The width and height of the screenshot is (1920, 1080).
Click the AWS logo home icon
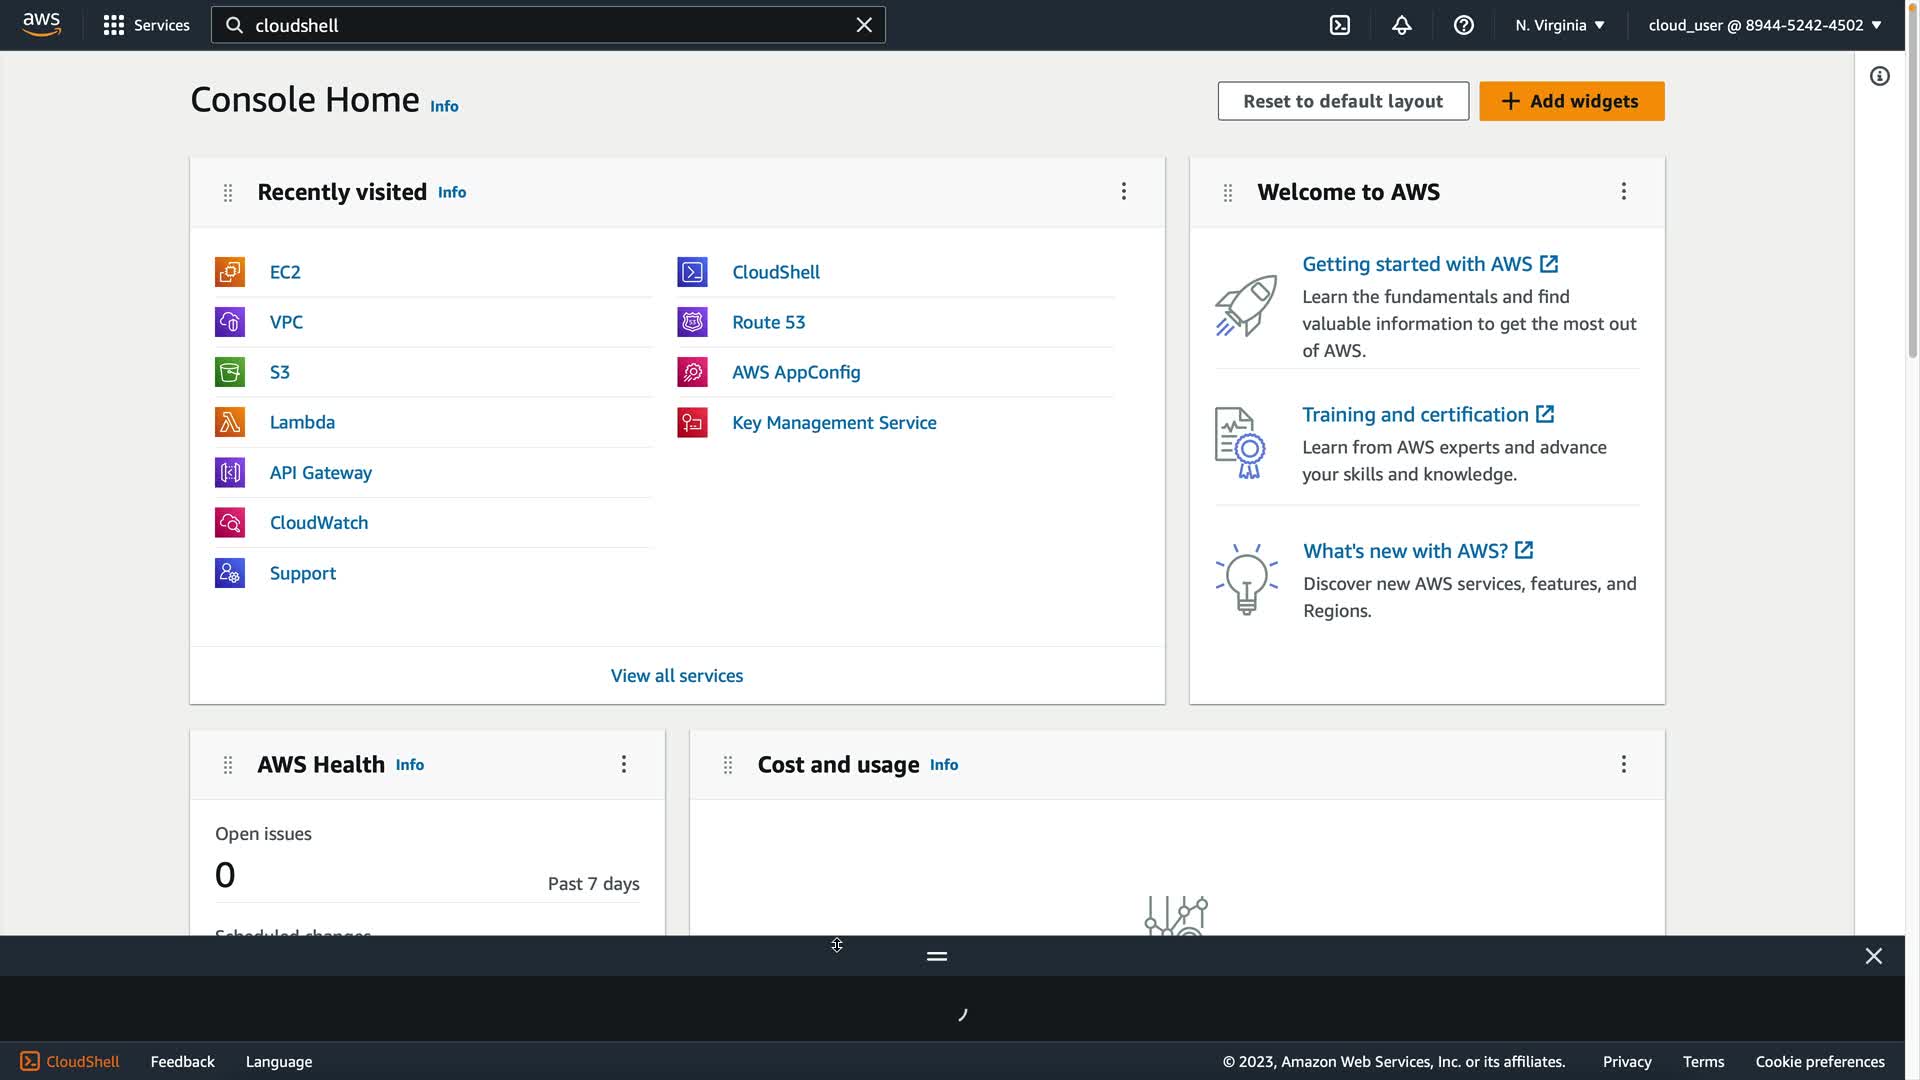point(41,24)
